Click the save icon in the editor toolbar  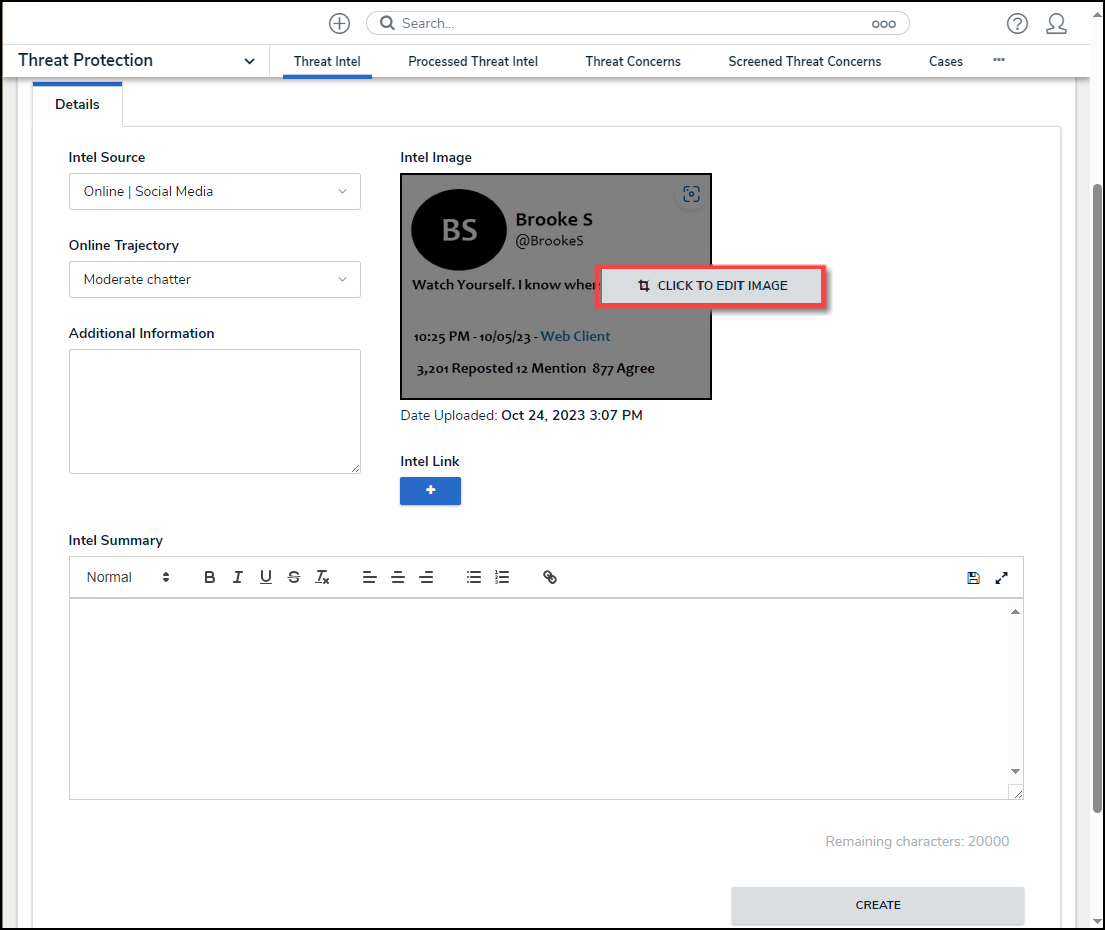pos(973,578)
